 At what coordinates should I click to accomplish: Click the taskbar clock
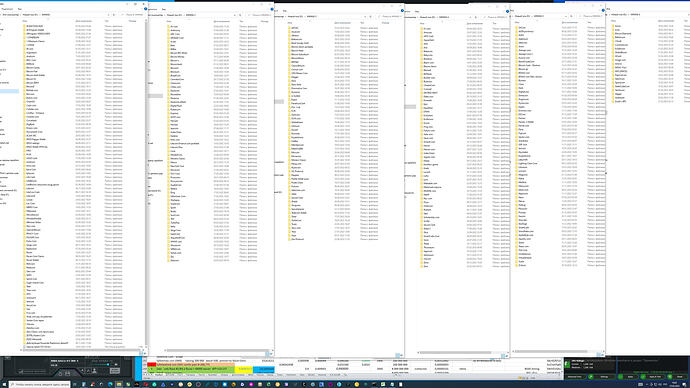(x=675, y=384)
